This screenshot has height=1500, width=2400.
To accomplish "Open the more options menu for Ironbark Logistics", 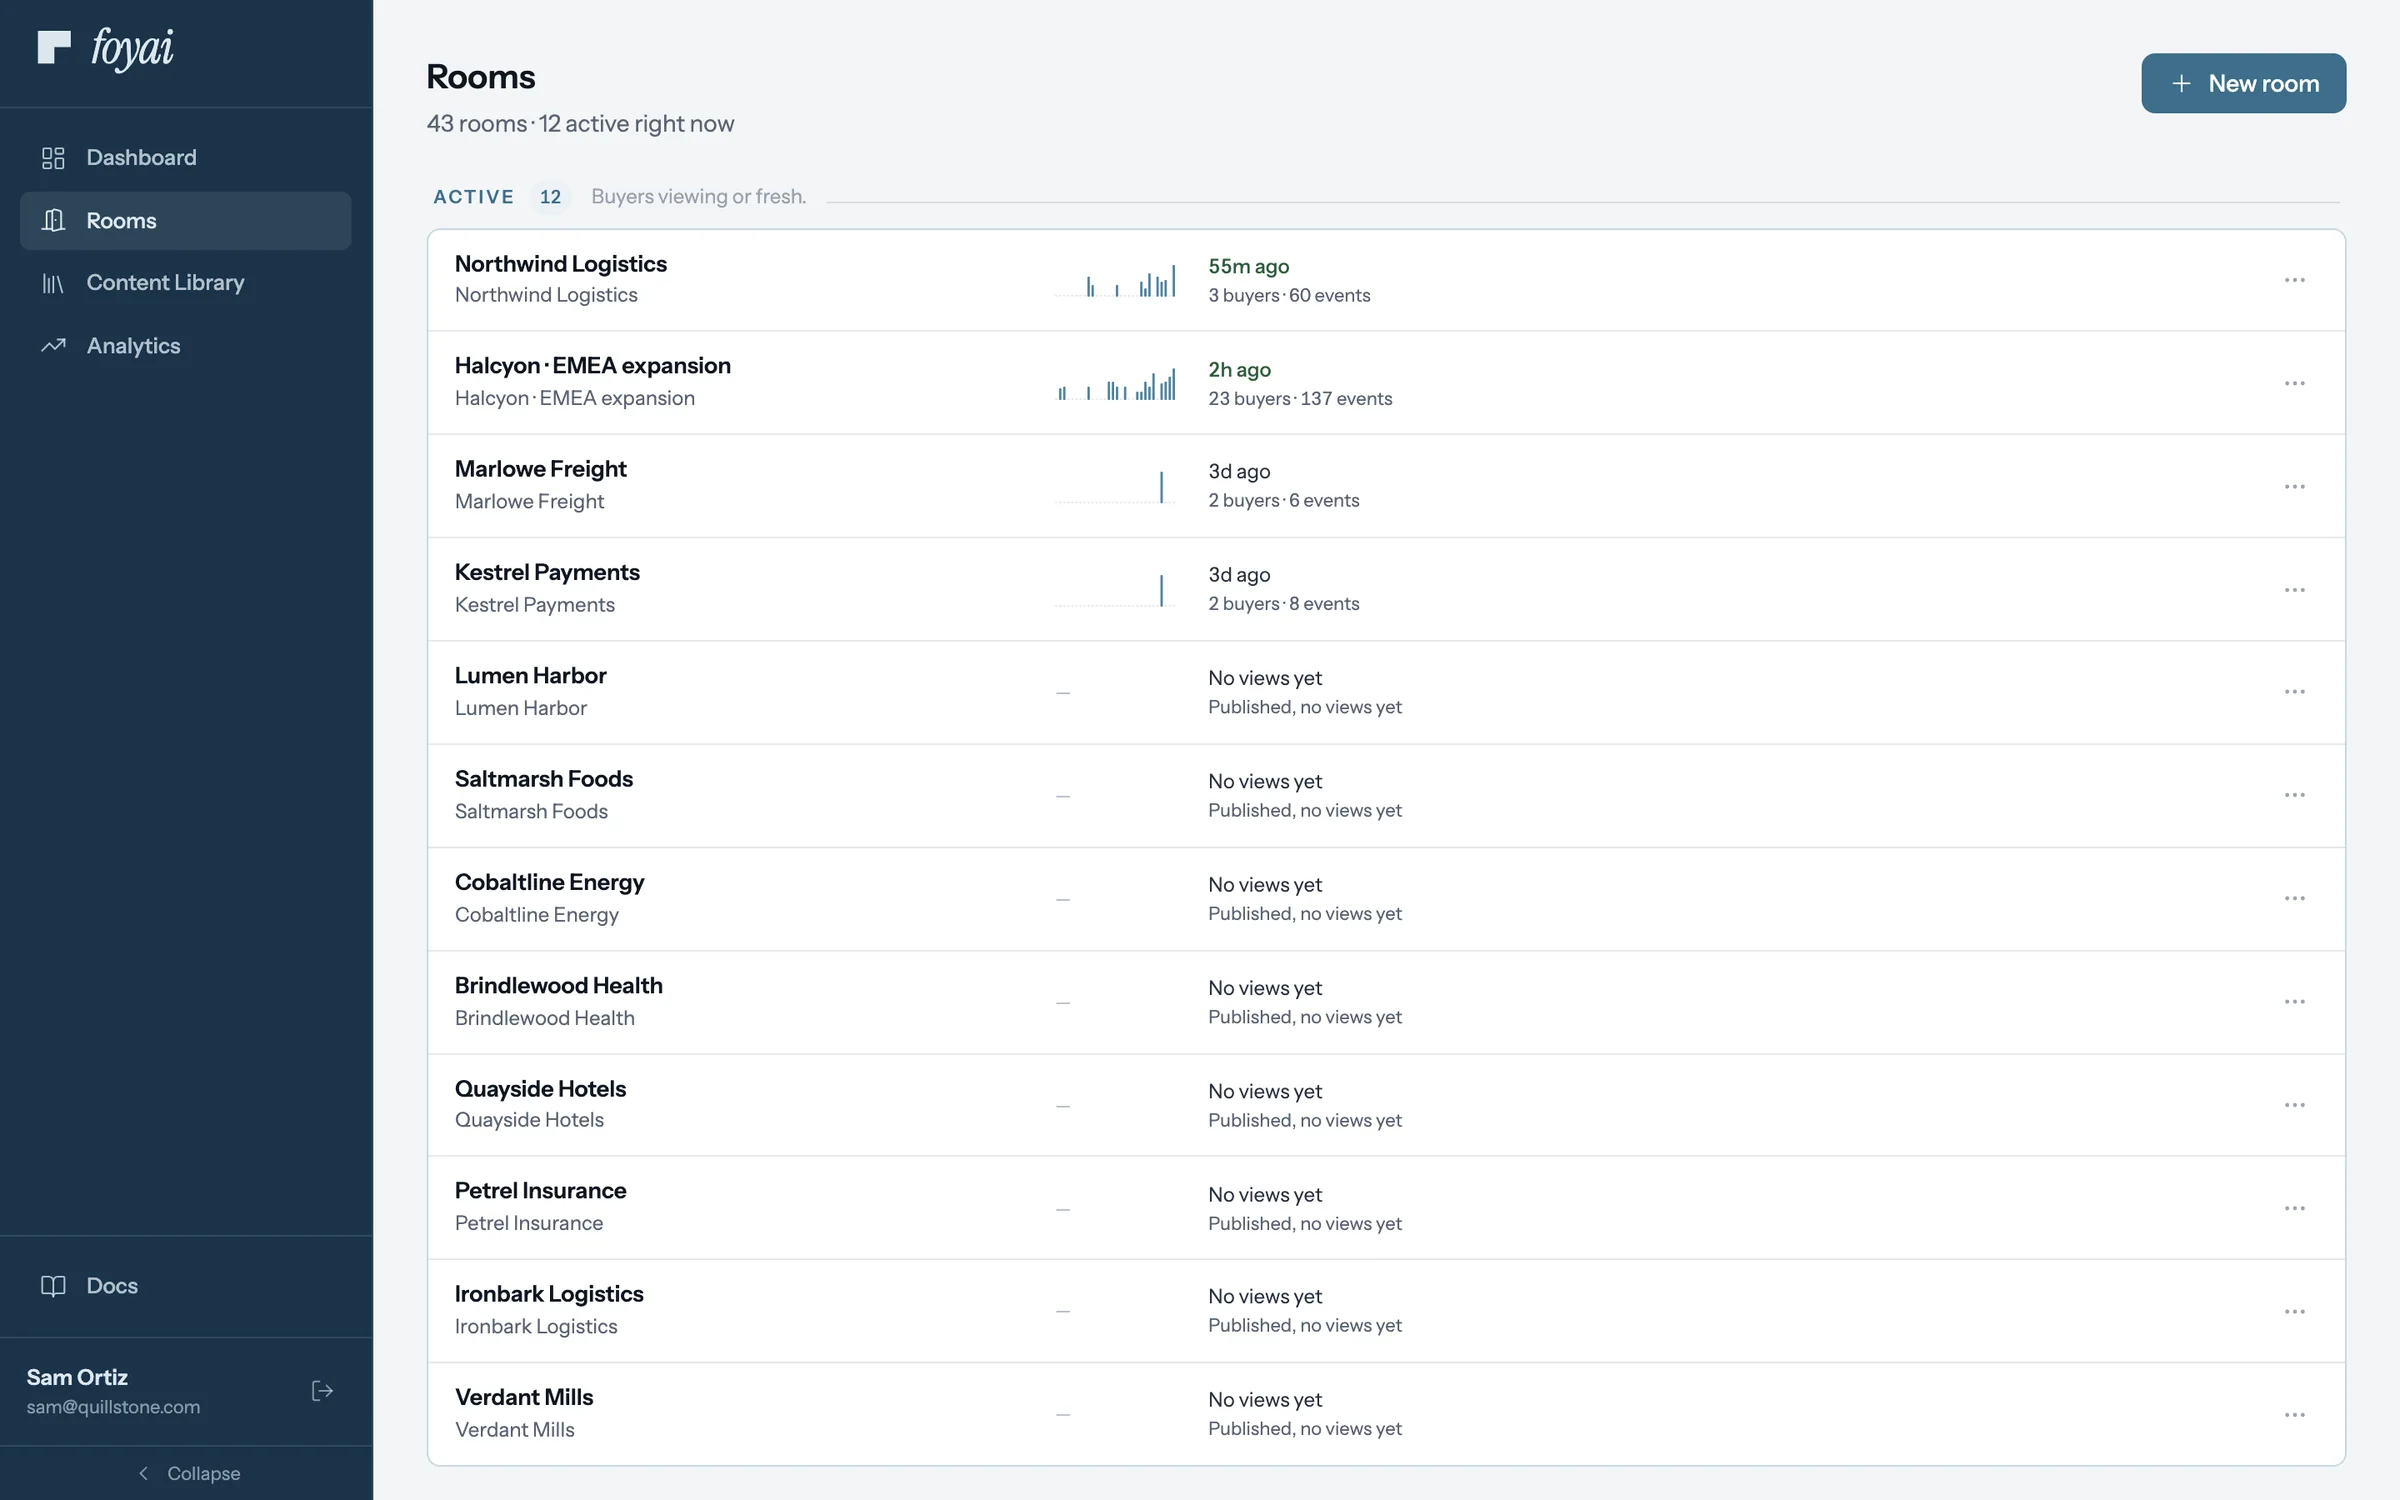I will [x=2294, y=1311].
